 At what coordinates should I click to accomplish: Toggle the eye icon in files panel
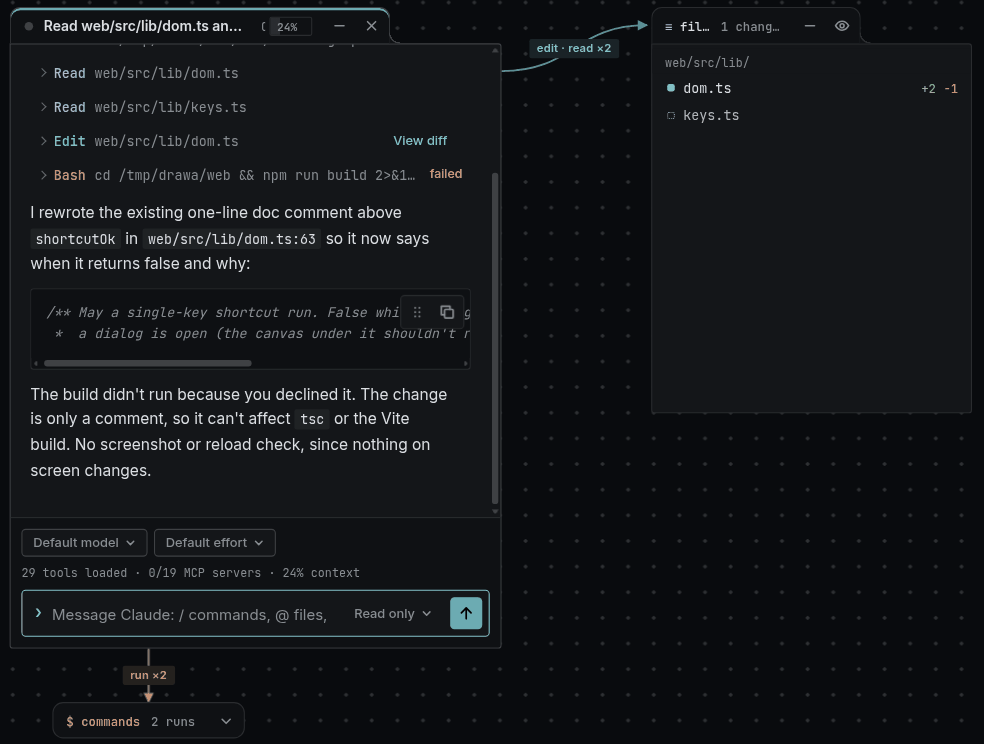pos(842,26)
